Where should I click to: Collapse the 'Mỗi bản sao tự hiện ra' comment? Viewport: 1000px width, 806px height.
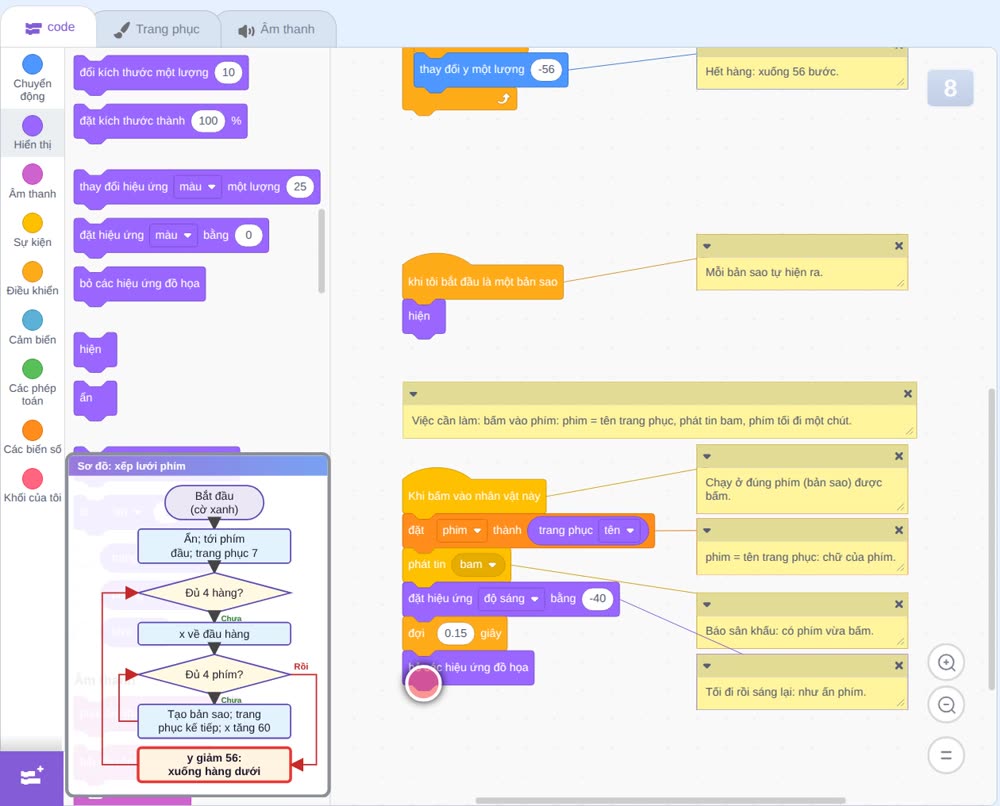707,246
